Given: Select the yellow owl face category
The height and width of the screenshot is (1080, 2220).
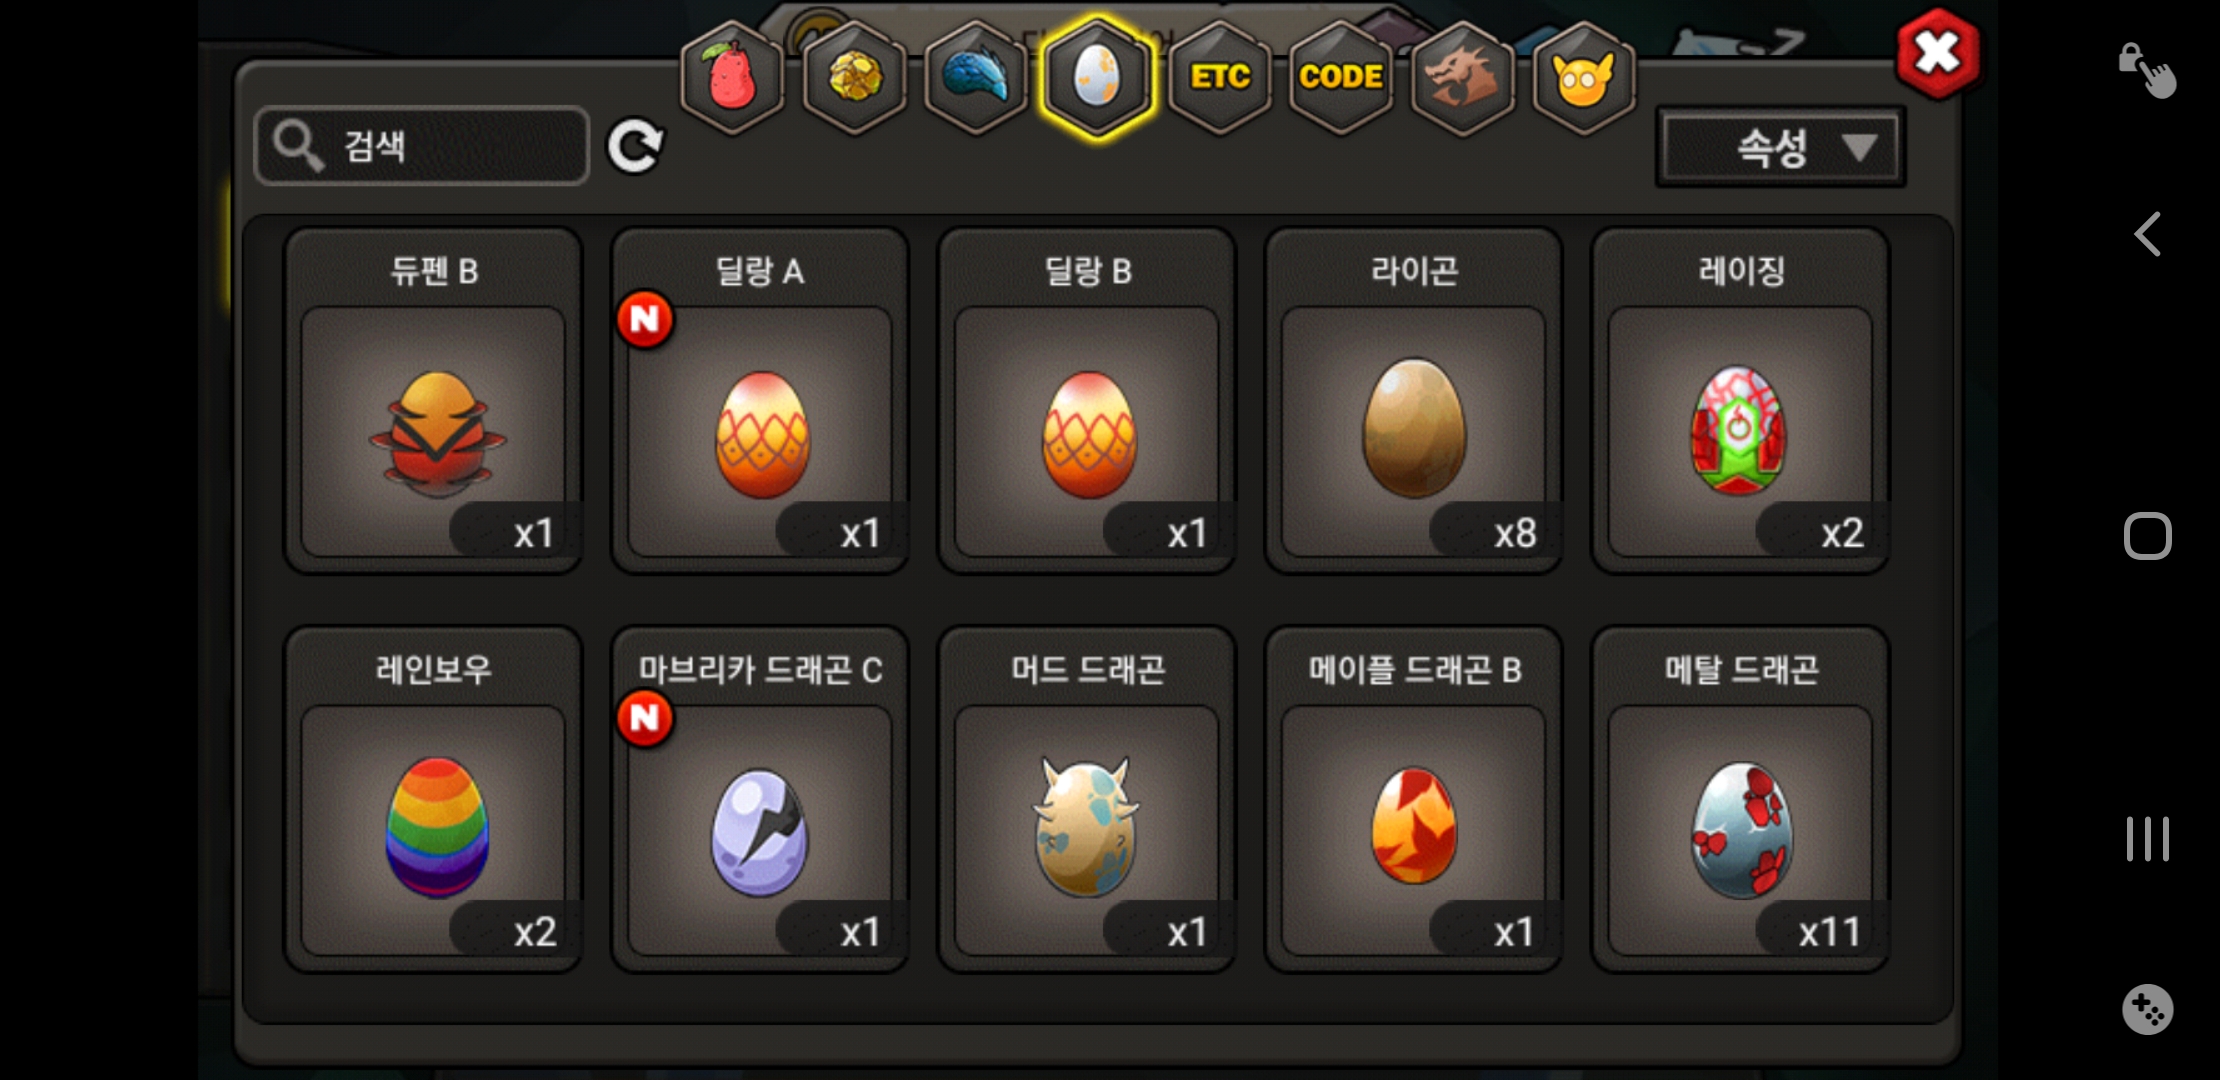Looking at the screenshot, I should (x=1584, y=77).
